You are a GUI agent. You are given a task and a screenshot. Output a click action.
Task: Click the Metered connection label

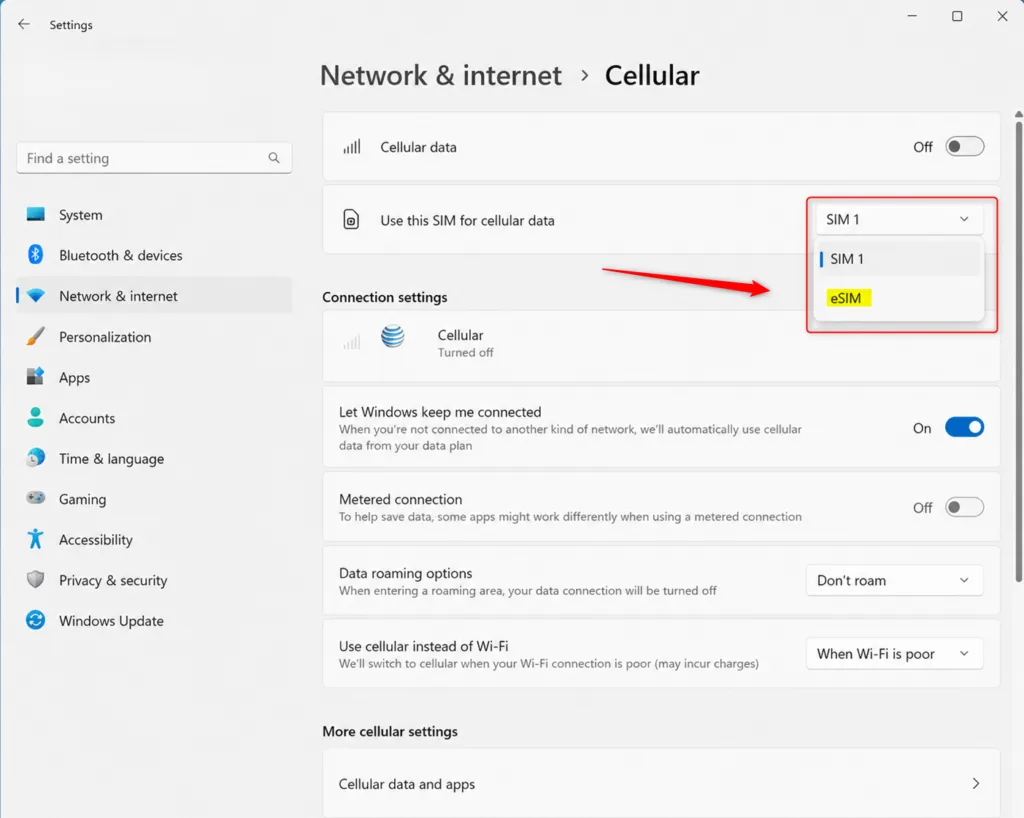click(x=400, y=499)
